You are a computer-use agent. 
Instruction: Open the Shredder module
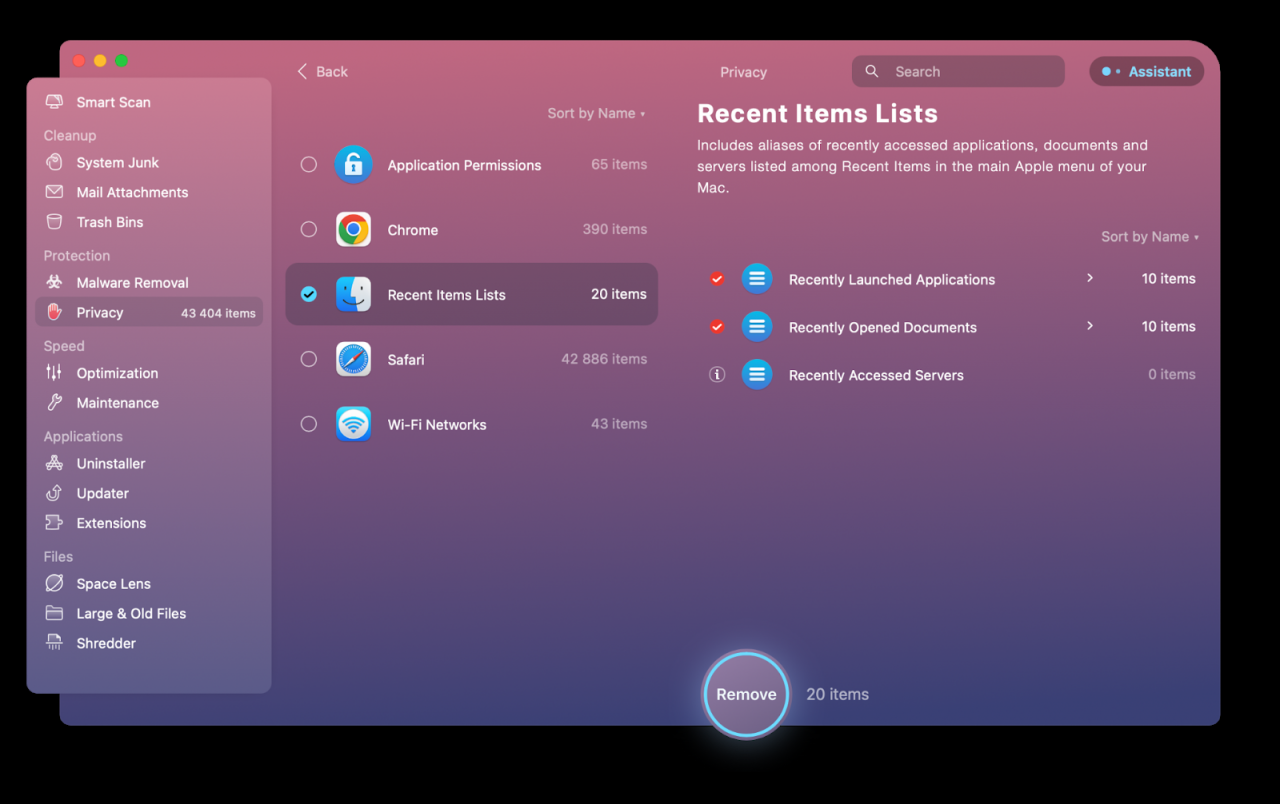[149, 643]
